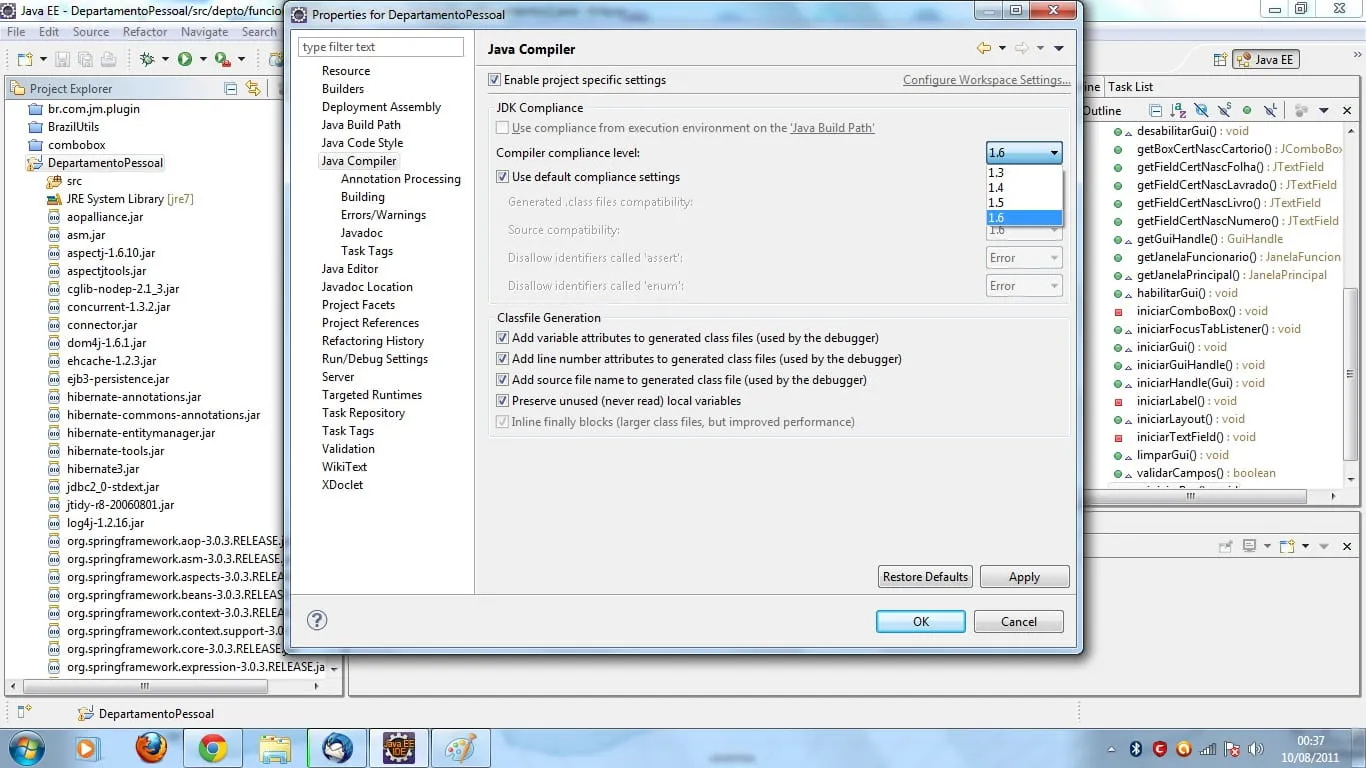The height and width of the screenshot is (768, 1366).
Task: Open the File menu
Action: click(16, 32)
